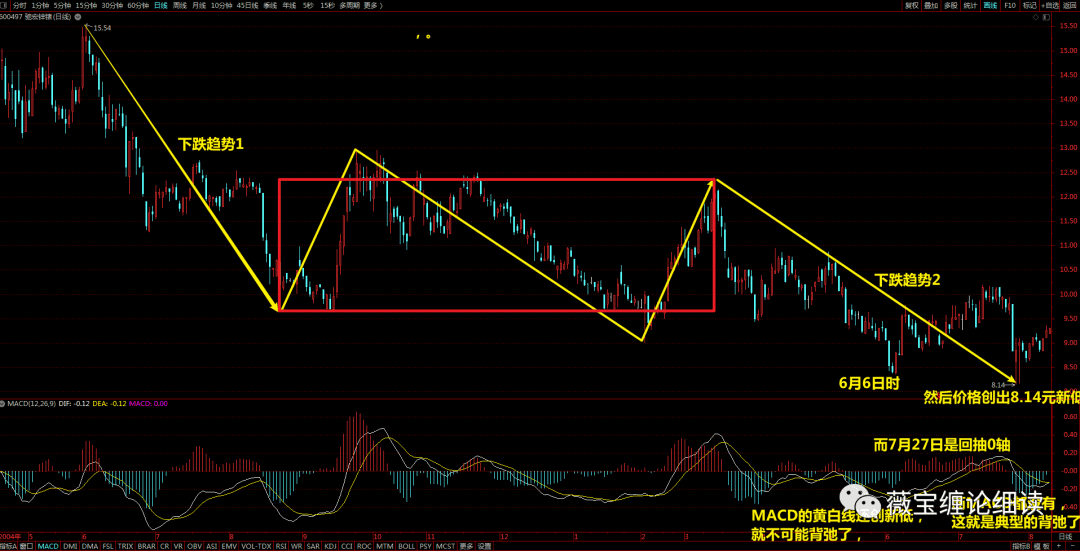1080x551 pixels.
Task: Select the TRIX indicator tab
Action: [125, 546]
